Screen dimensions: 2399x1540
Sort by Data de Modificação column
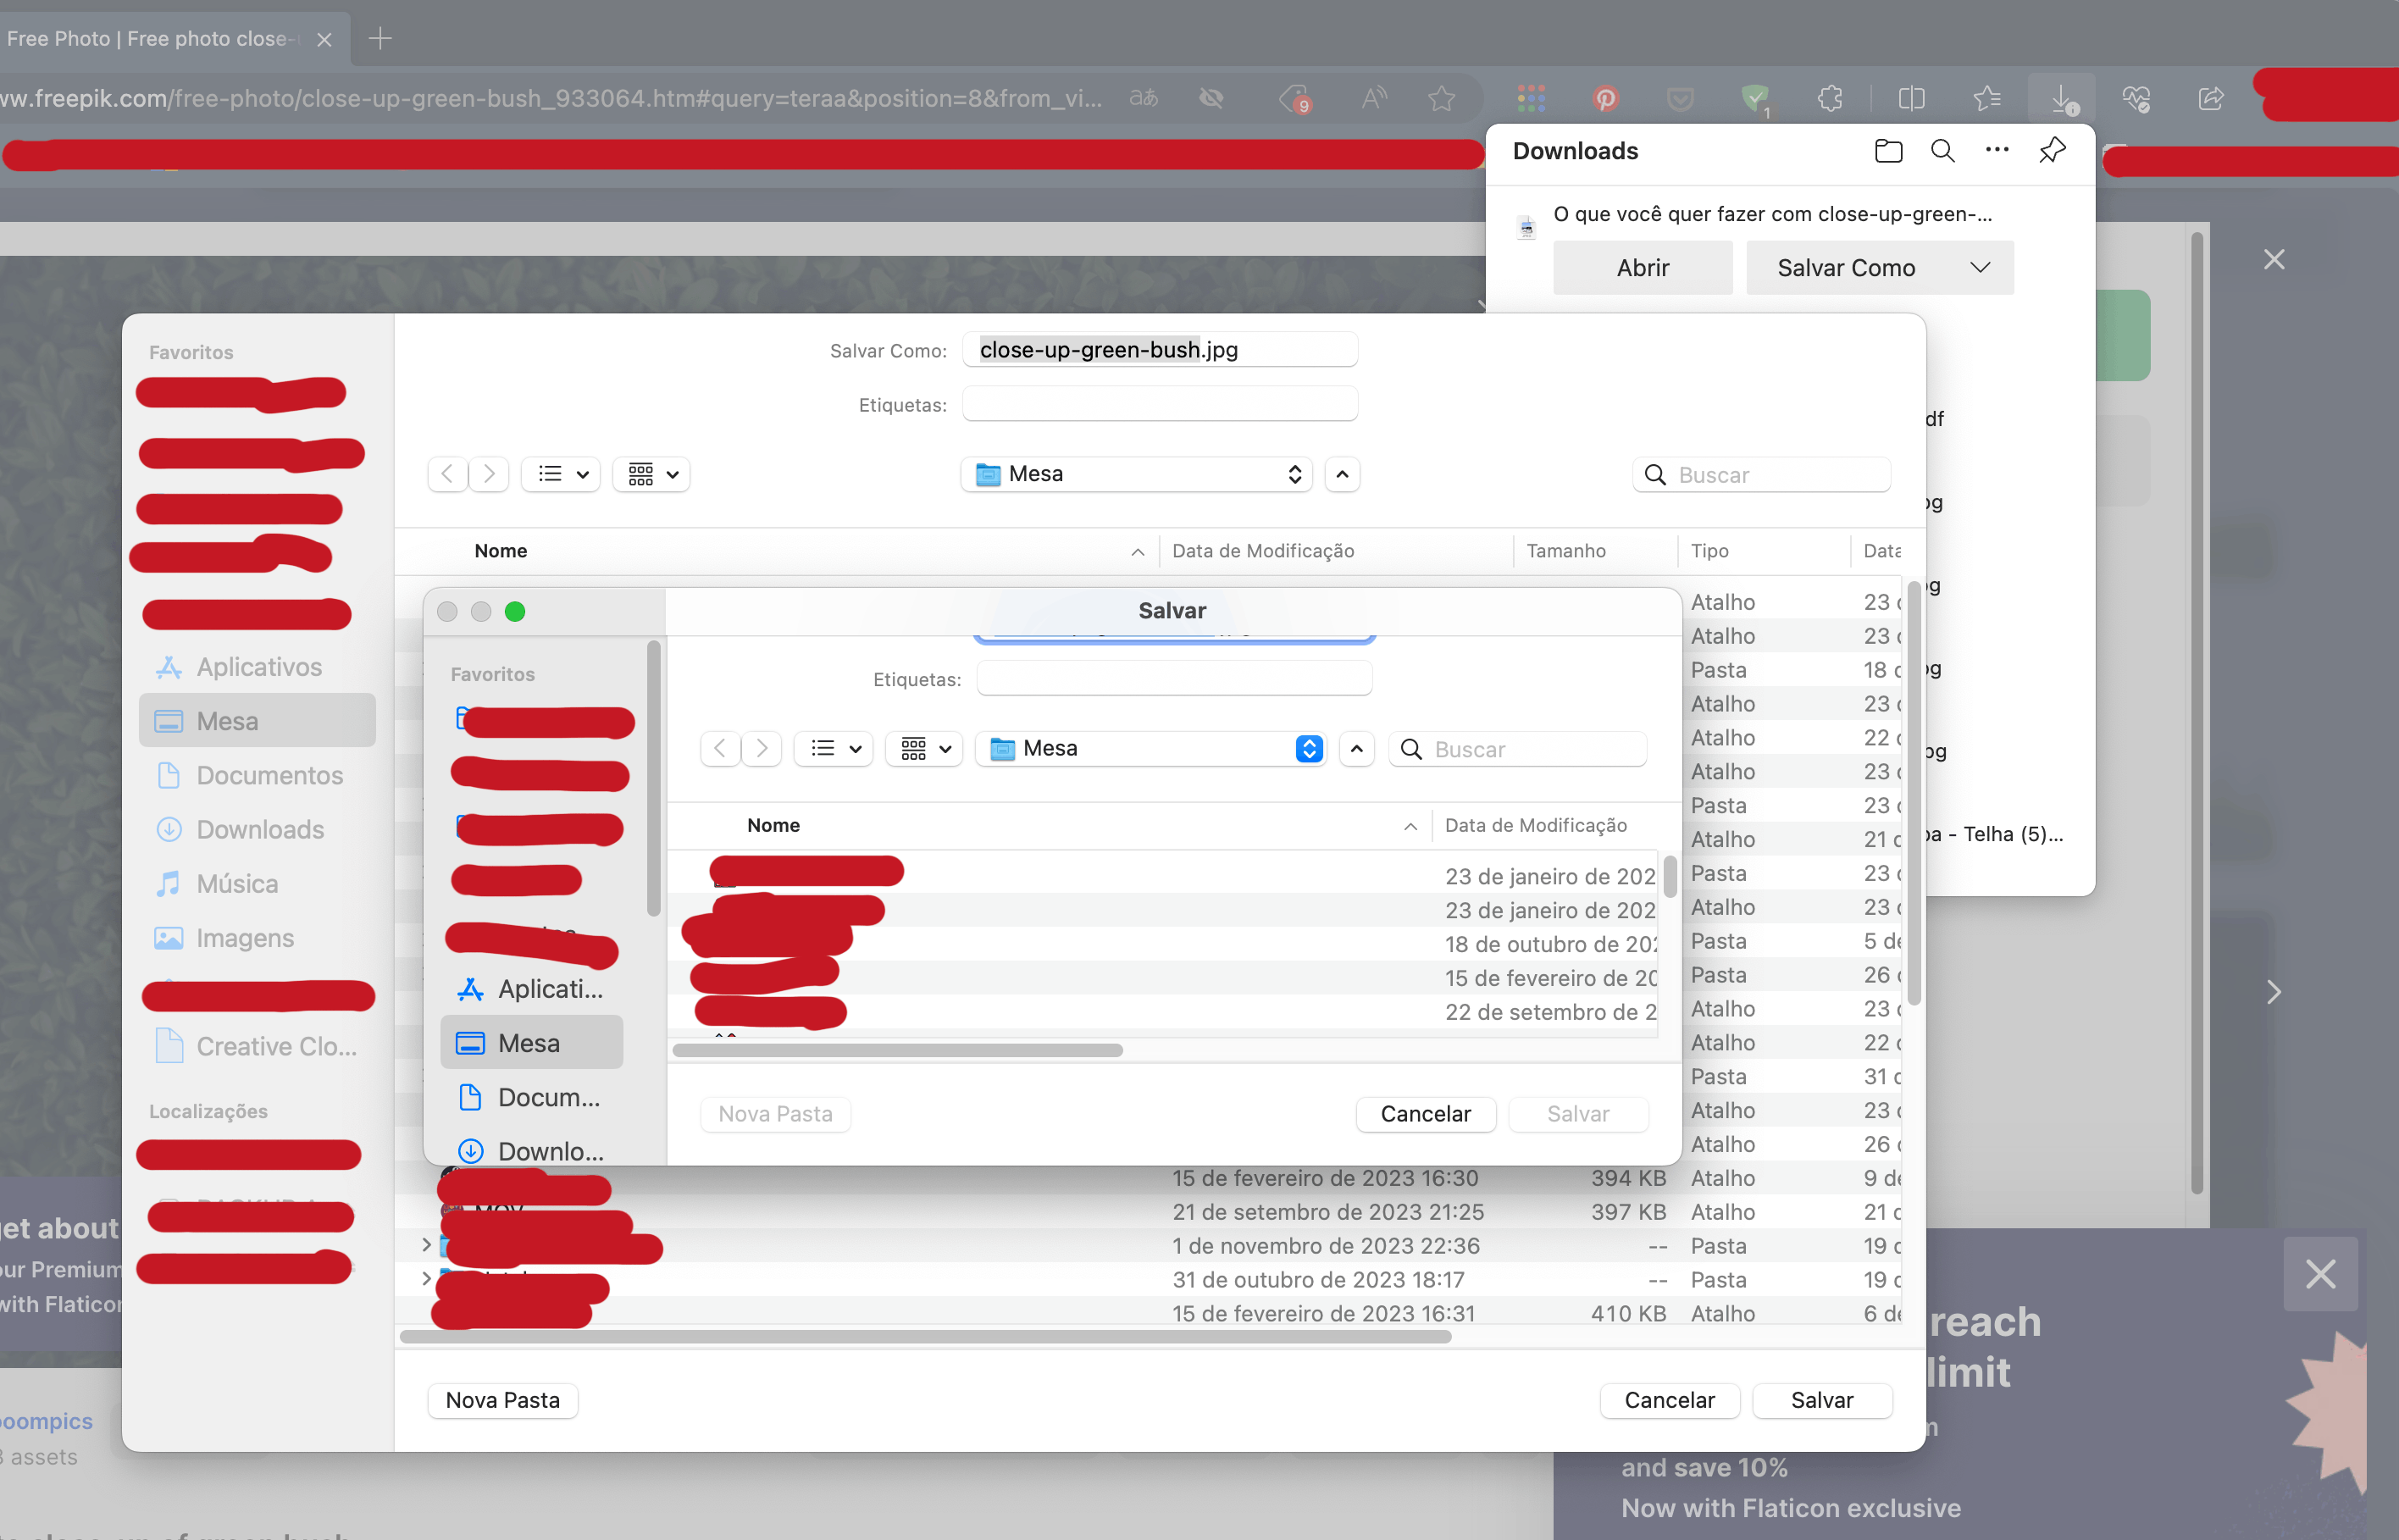point(1262,551)
